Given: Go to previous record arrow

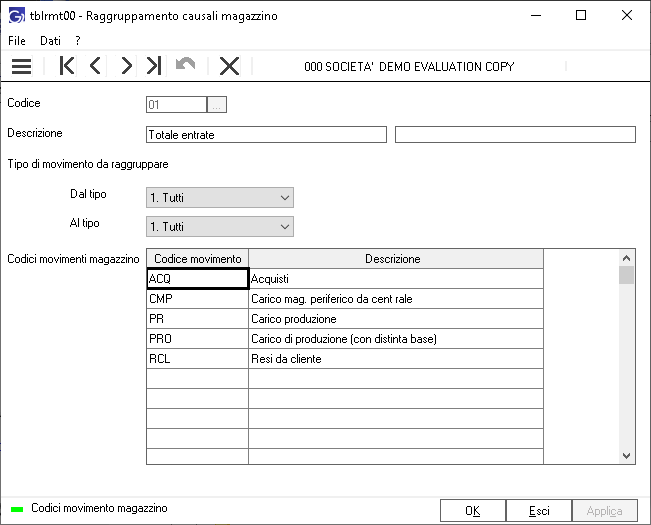Looking at the screenshot, I should (95, 66).
